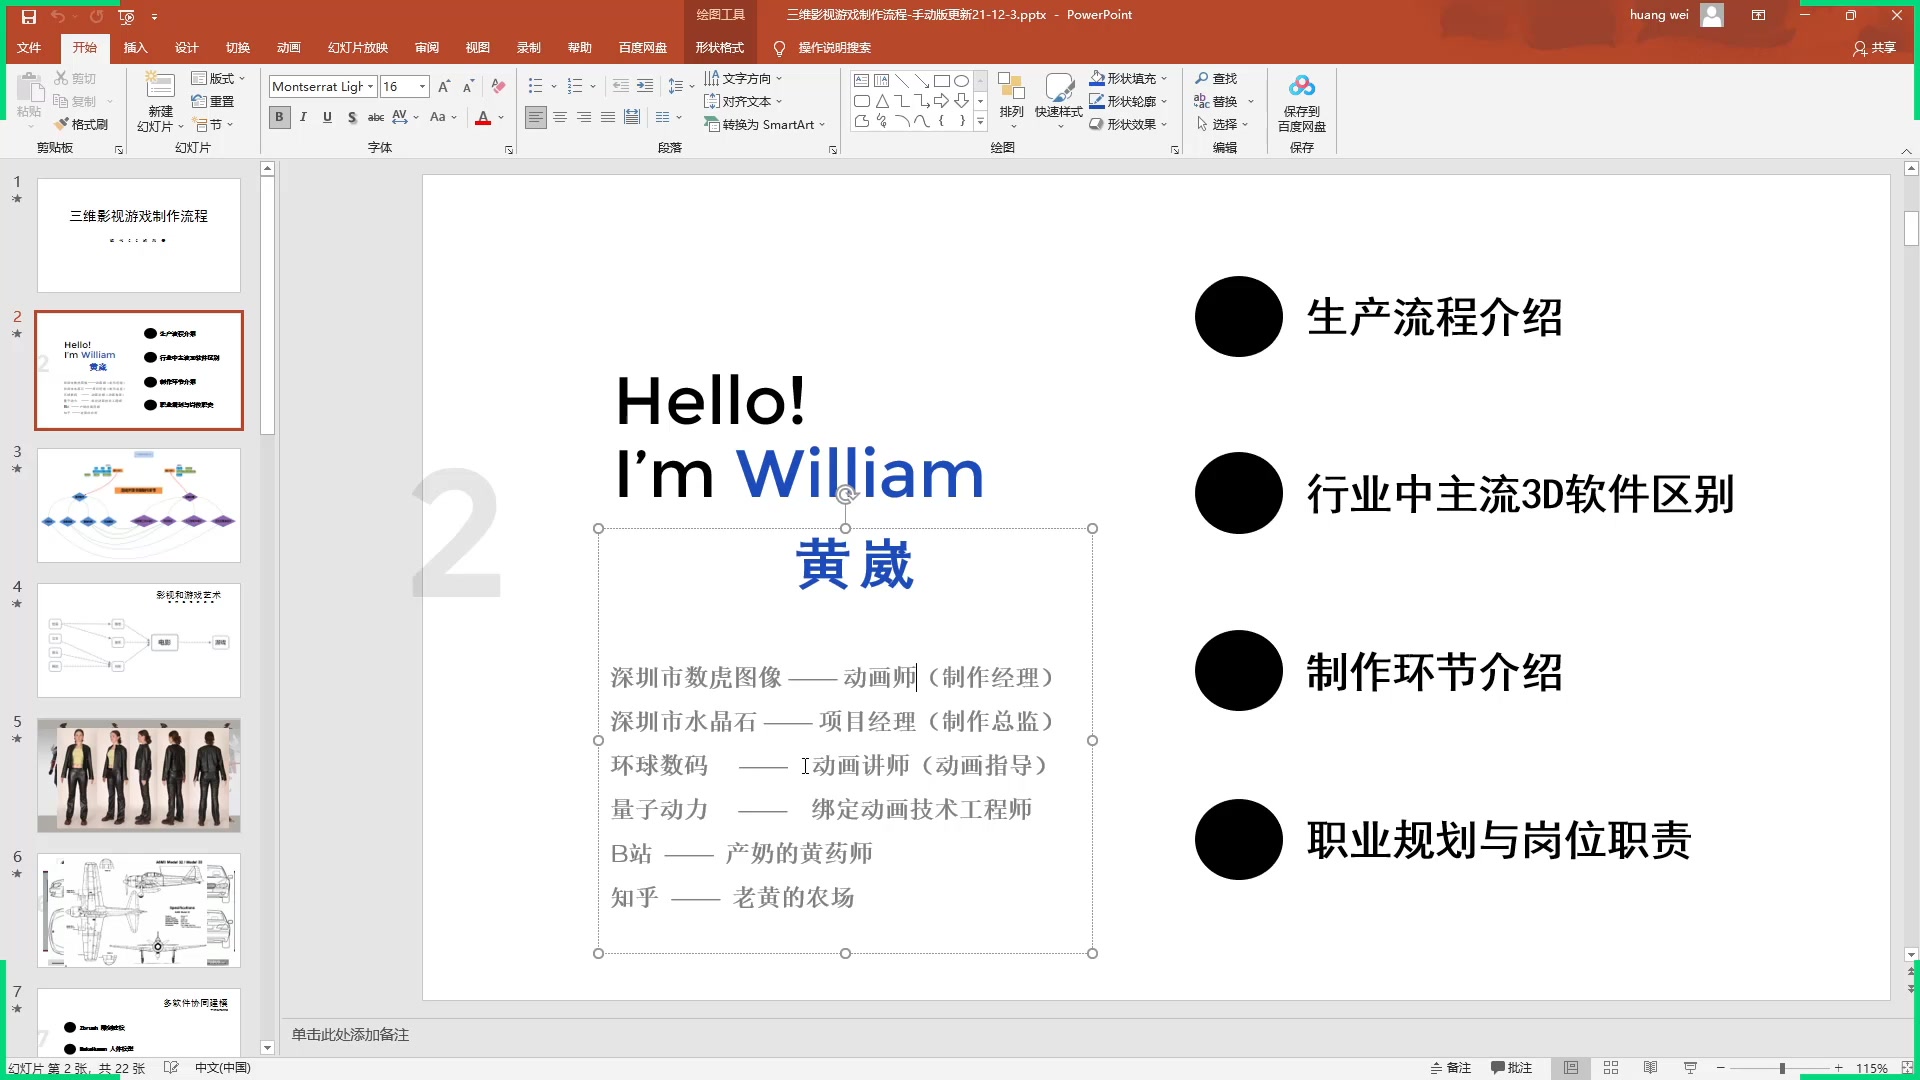Switch to 形状格式 Shape Format tab
1920x1080 pixels.
pyautogui.click(x=719, y=47)
